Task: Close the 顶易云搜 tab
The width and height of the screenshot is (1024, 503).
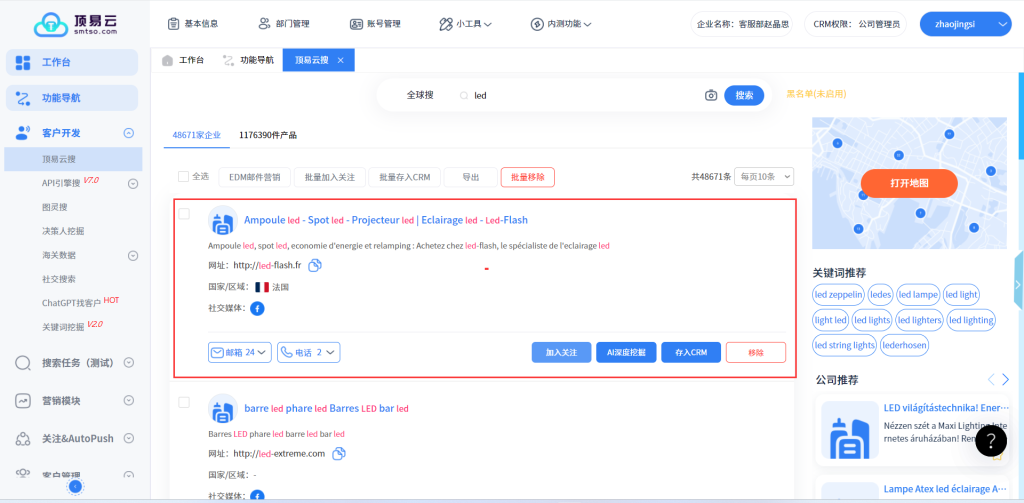Action: (x=340, y=60)
